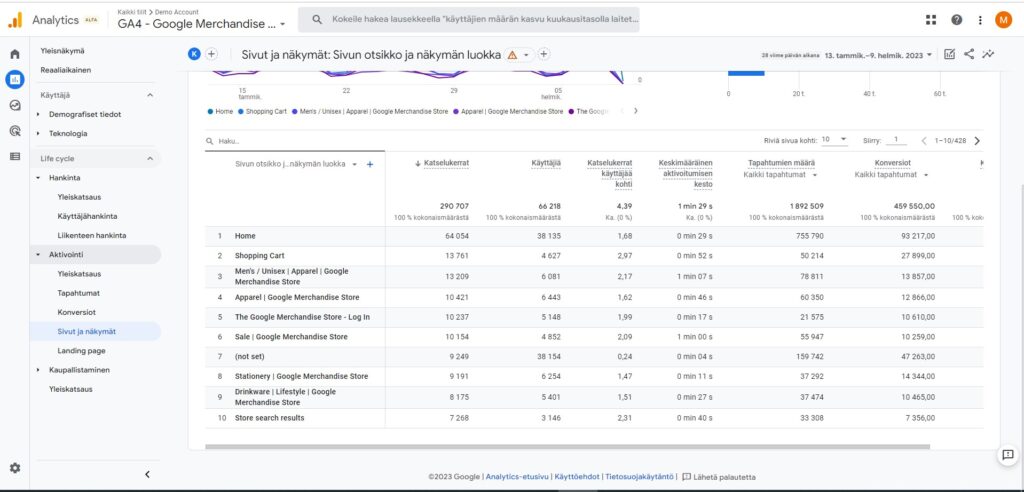Open Analytics-etusivu footer link
Screen dimensions: 1024x492
click(517, 478)
